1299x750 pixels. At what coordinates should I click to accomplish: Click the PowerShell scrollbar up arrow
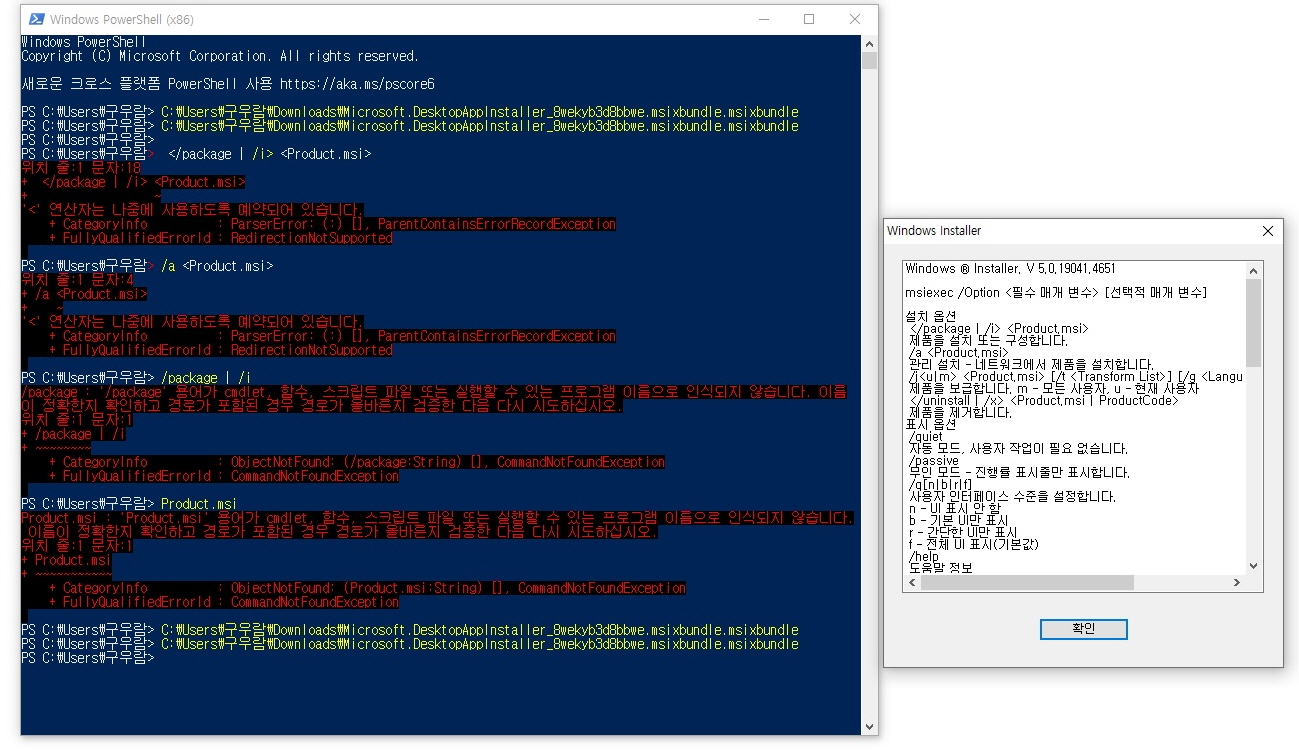tap(869, 43)
